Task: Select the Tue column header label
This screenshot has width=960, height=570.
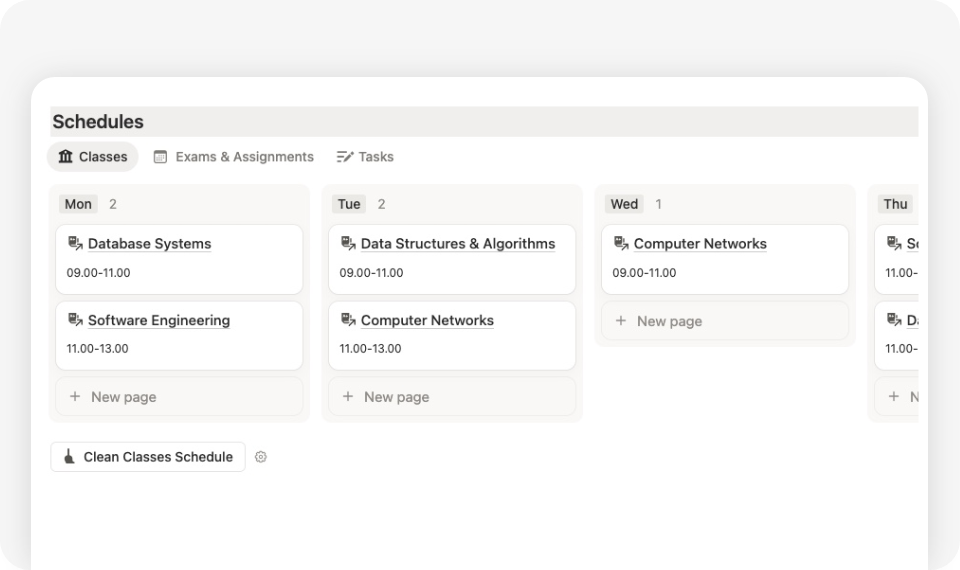Action: coord(349,204)
